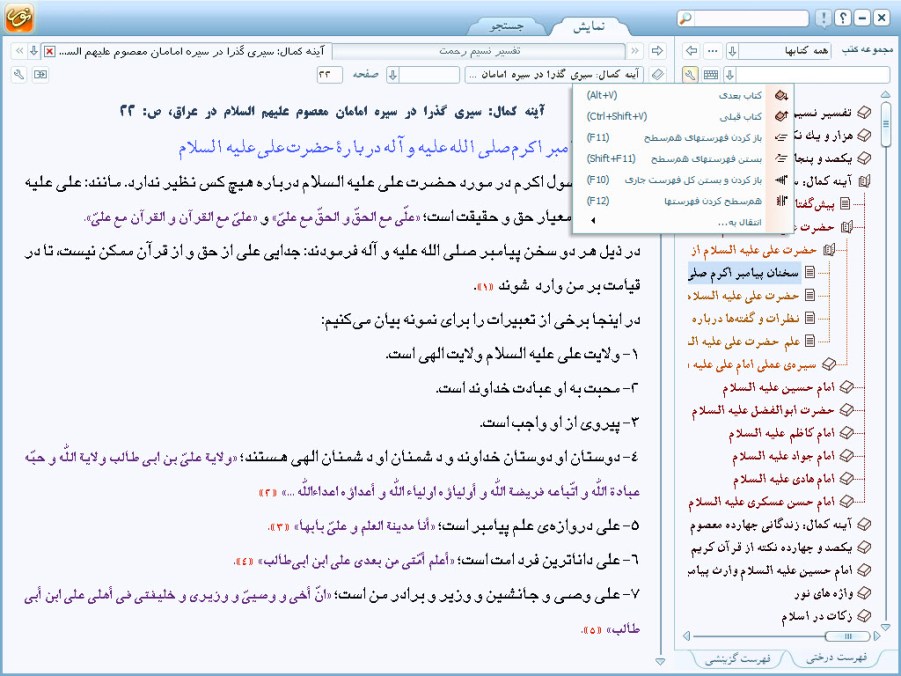Switch to the جستجو tab
Viewport: 901px width, 676px height.
[x=506, y=26]
